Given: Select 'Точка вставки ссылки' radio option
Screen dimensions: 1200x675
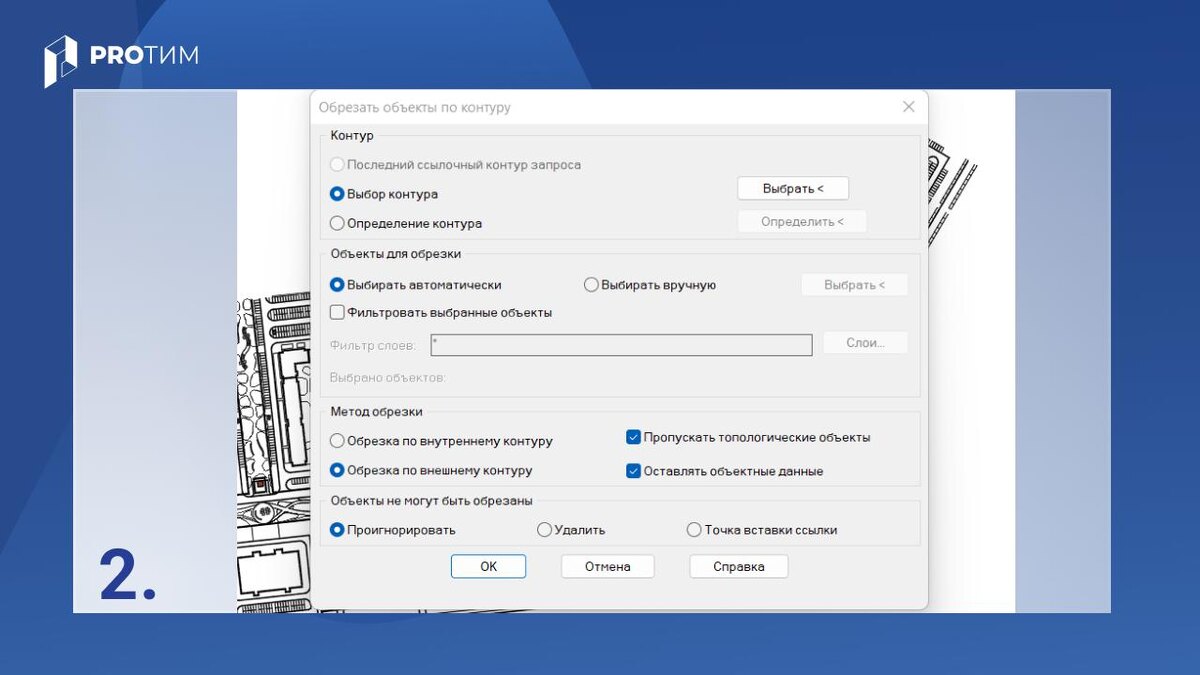Looking at the screenshot, I should (694, 530).
